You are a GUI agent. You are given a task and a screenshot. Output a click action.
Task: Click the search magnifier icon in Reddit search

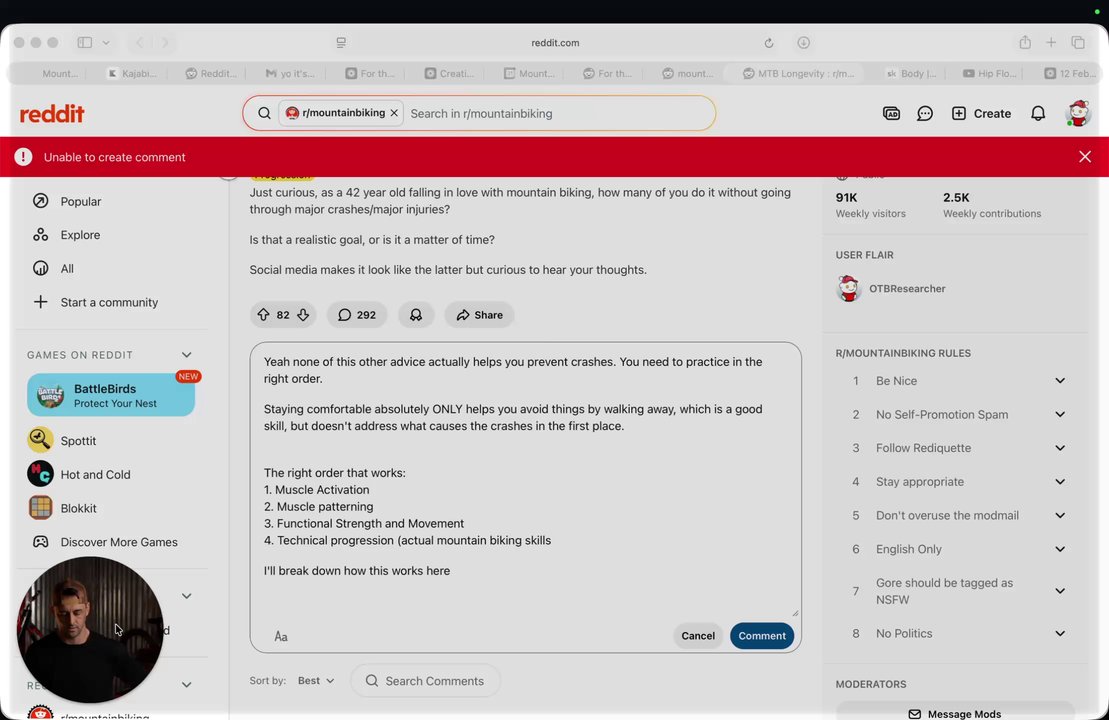(x=264, y=113)
